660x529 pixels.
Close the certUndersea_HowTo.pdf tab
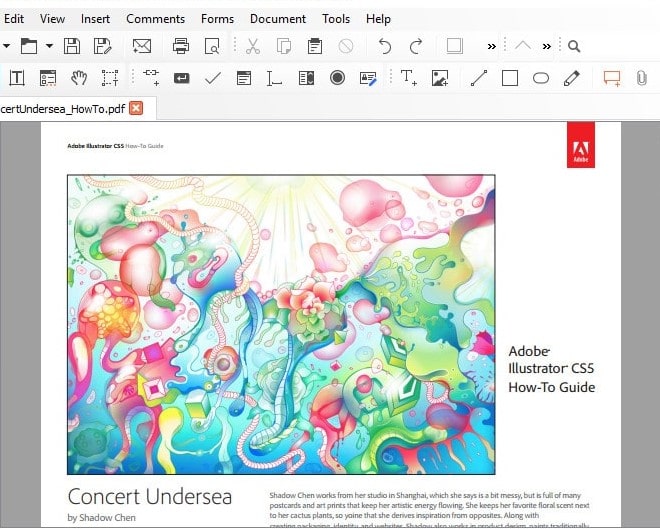(136, 109)
